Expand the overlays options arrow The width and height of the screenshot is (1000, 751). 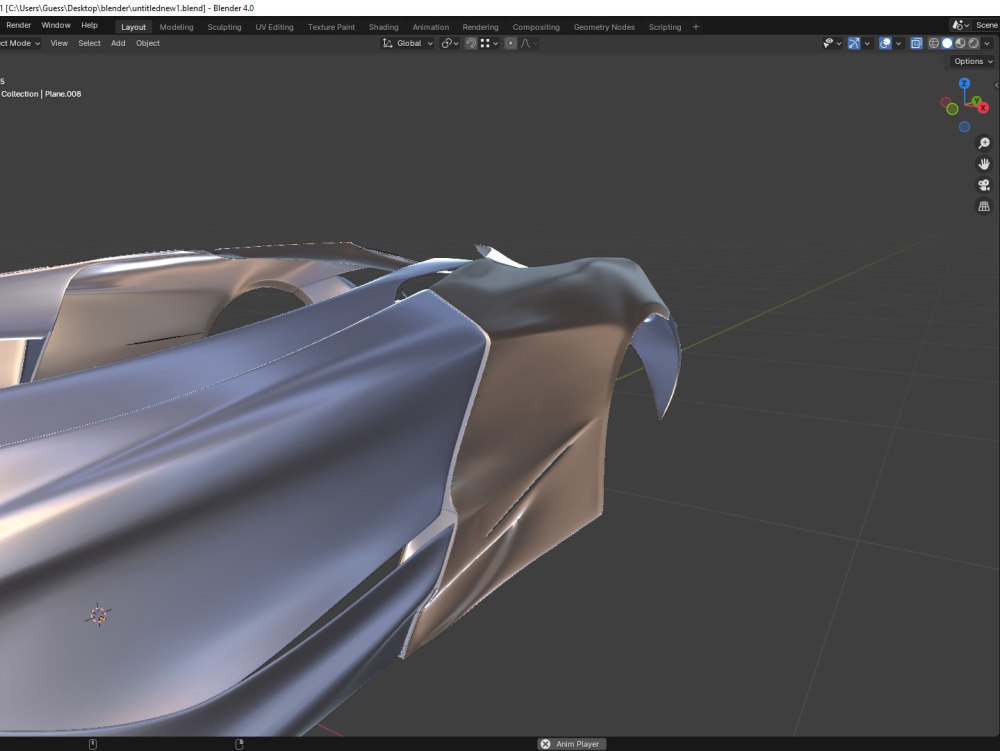[899, 43]
